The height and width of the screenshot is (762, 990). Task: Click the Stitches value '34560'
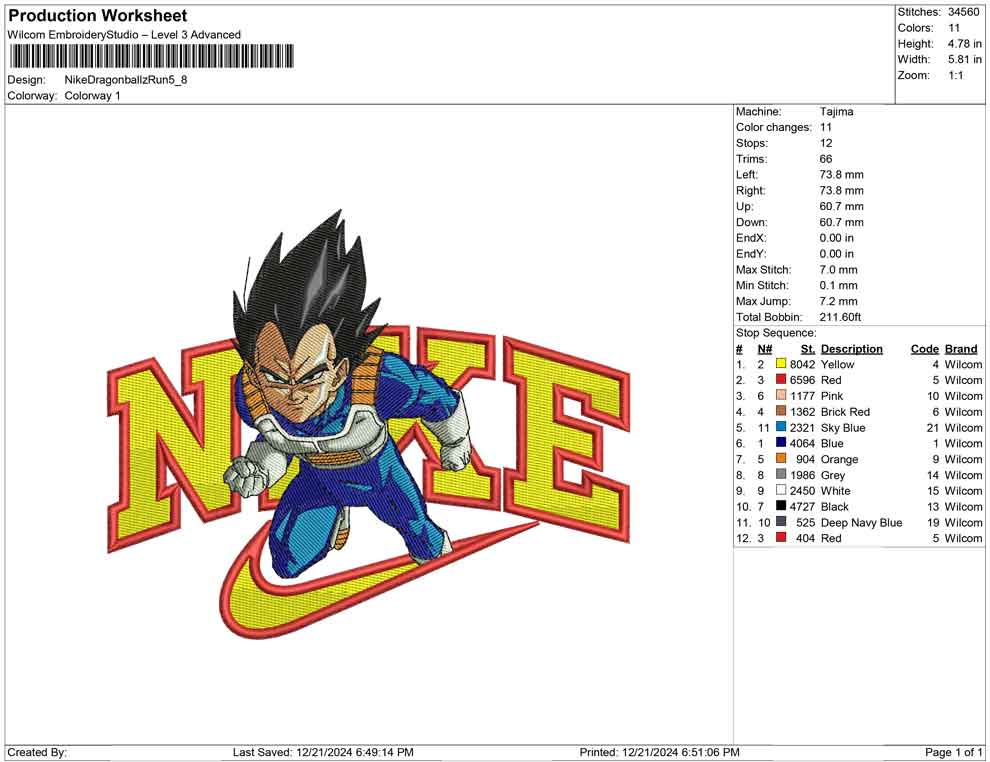(x=963, y=12)
